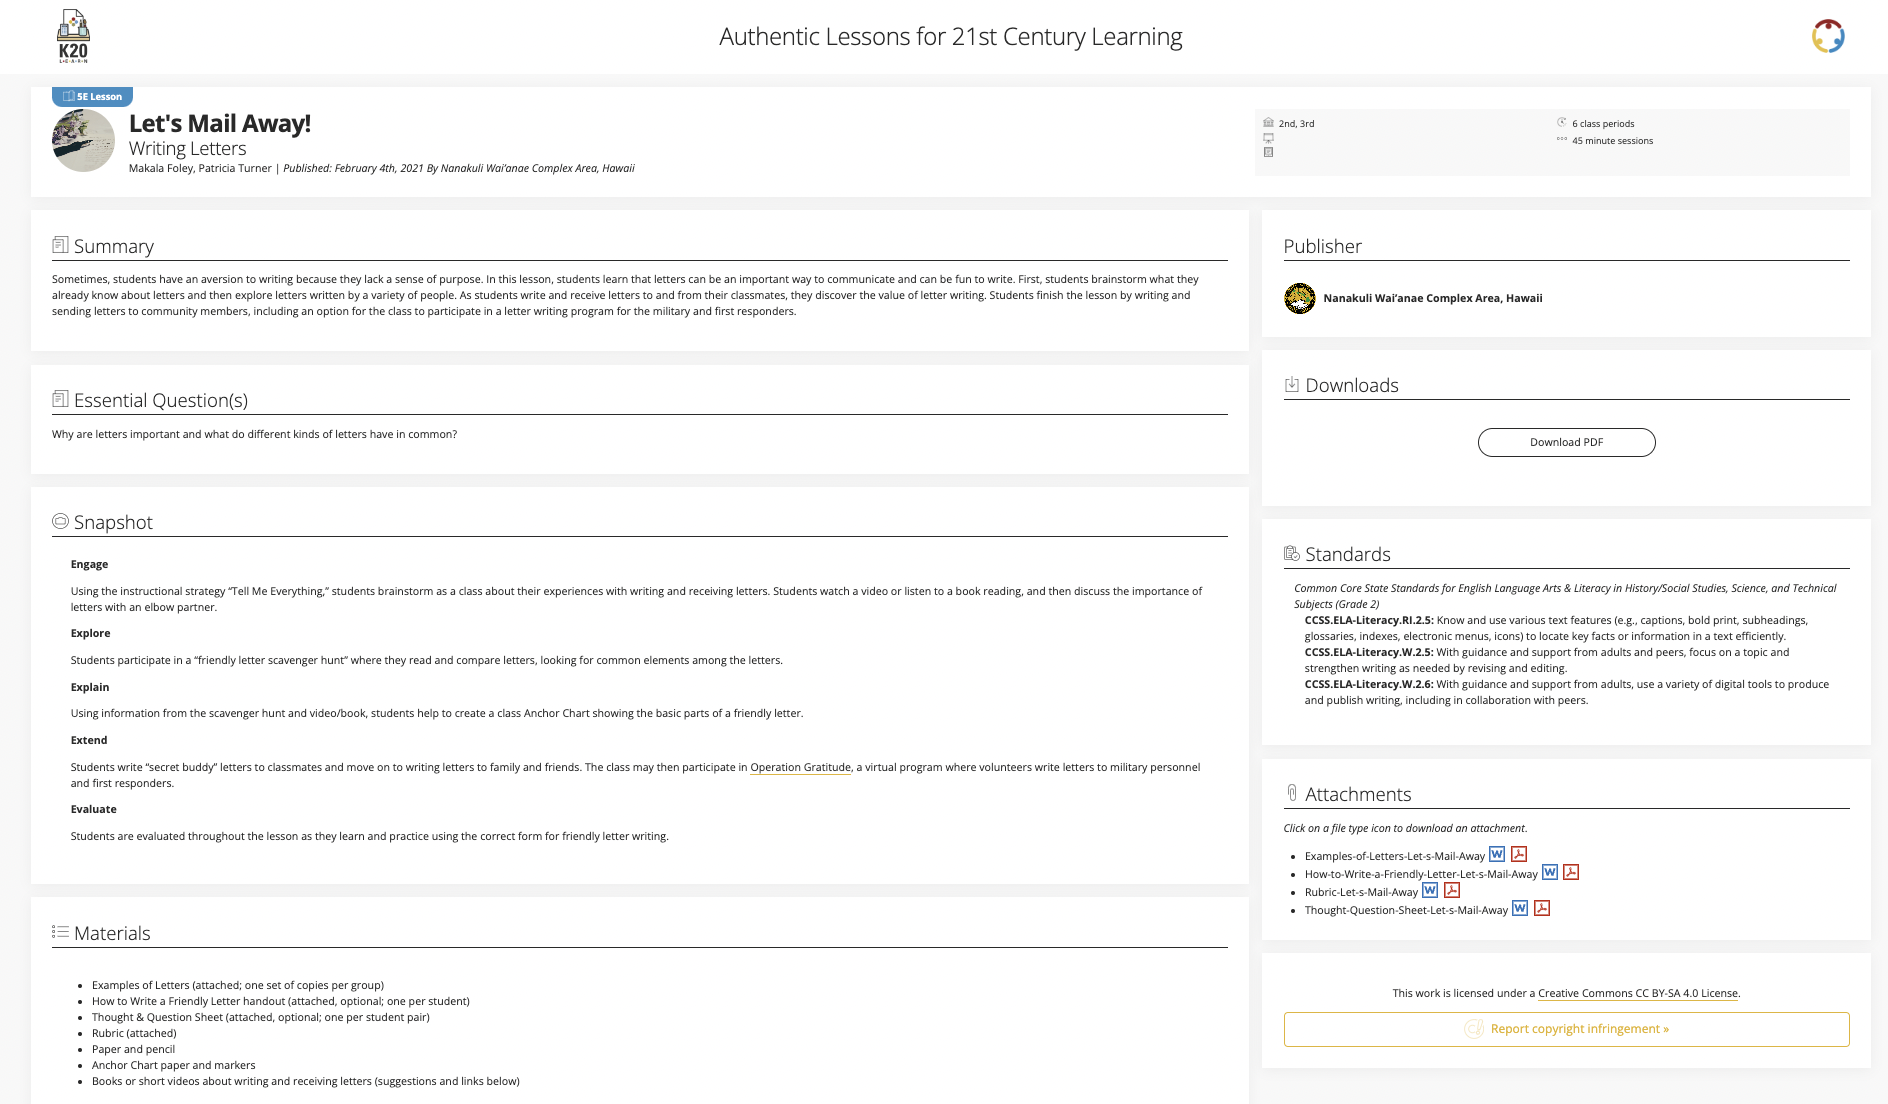Viewport: 1888px width, 1104px height.
Task: Open the K20 Learn logo home link
Action: 73,37
